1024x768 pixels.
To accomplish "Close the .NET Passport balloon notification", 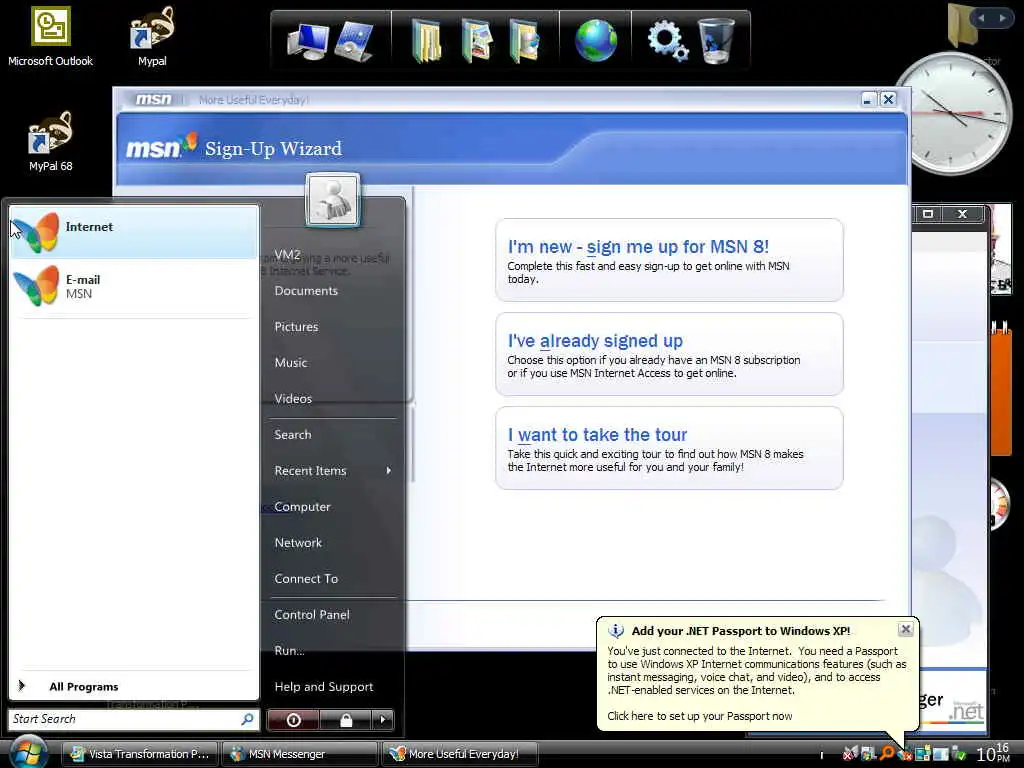I will click(905, 629).
